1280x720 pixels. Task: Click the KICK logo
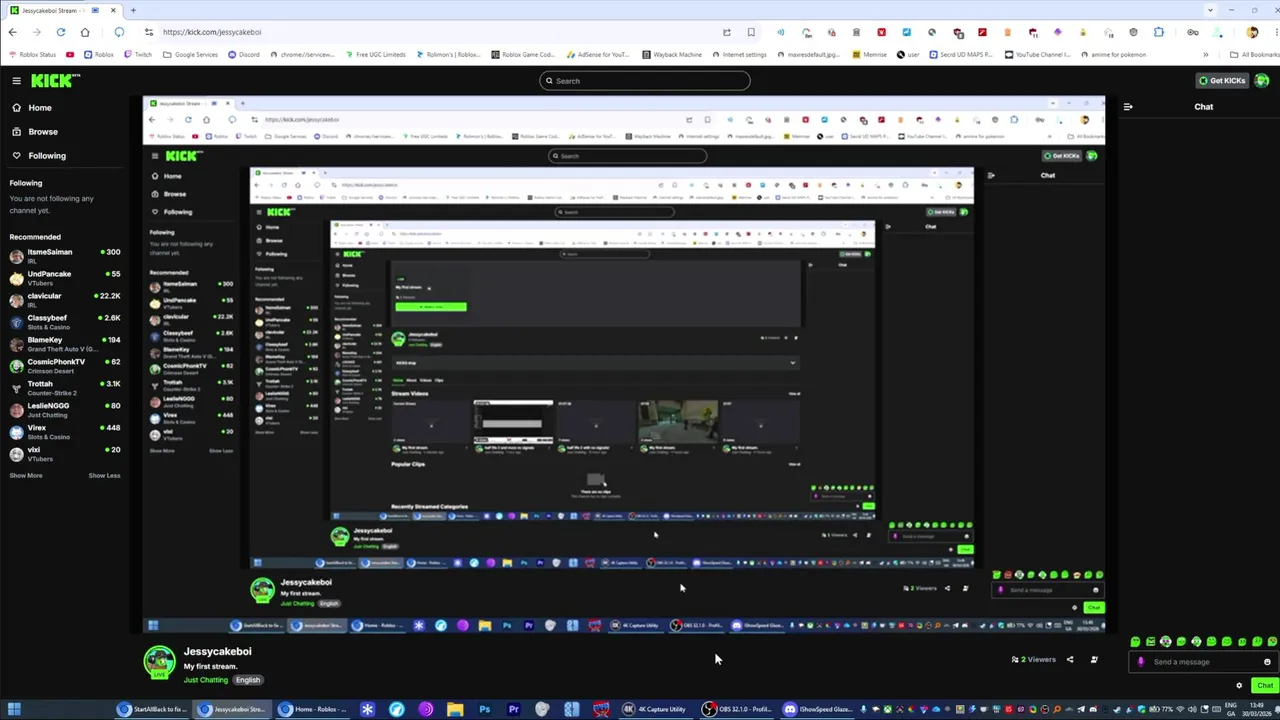pos(55,81)
